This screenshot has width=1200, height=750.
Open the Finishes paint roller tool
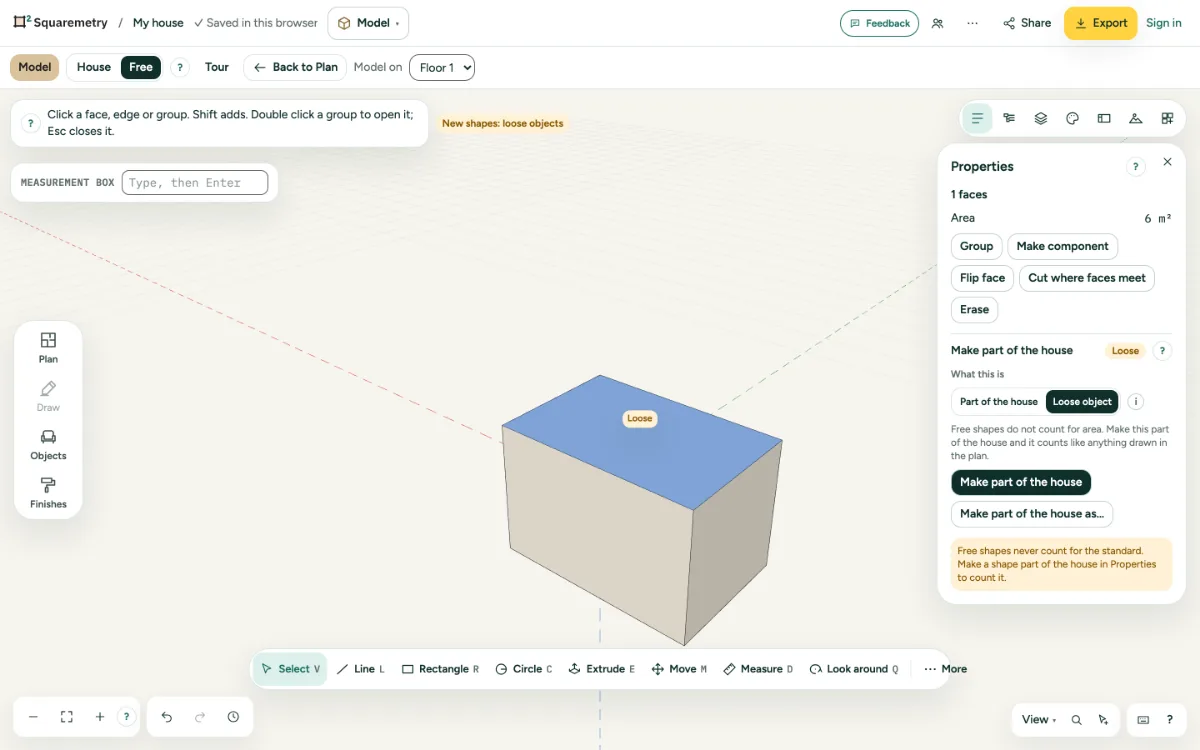[48, 493]
